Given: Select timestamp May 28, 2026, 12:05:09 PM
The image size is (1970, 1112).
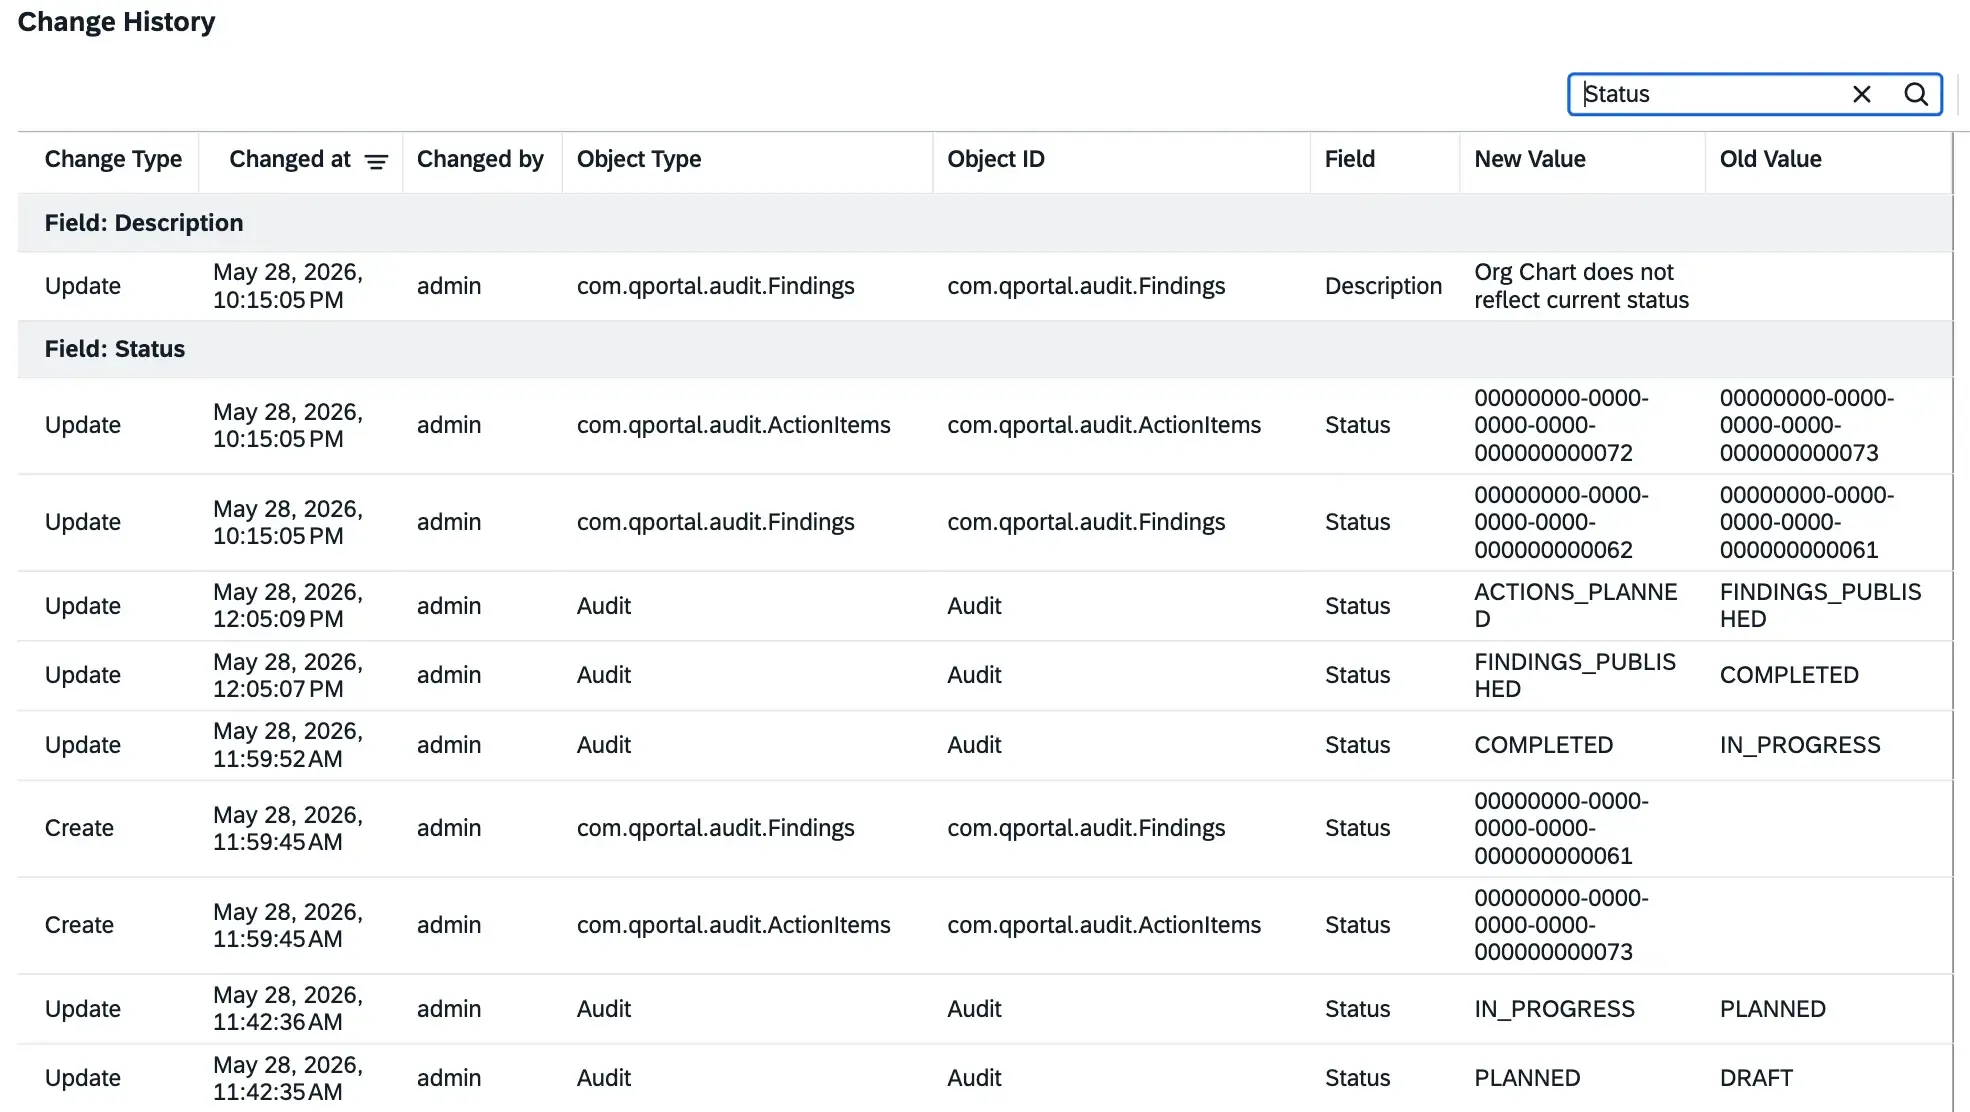Looking at the screenshot, I should (x=288, y=606).
